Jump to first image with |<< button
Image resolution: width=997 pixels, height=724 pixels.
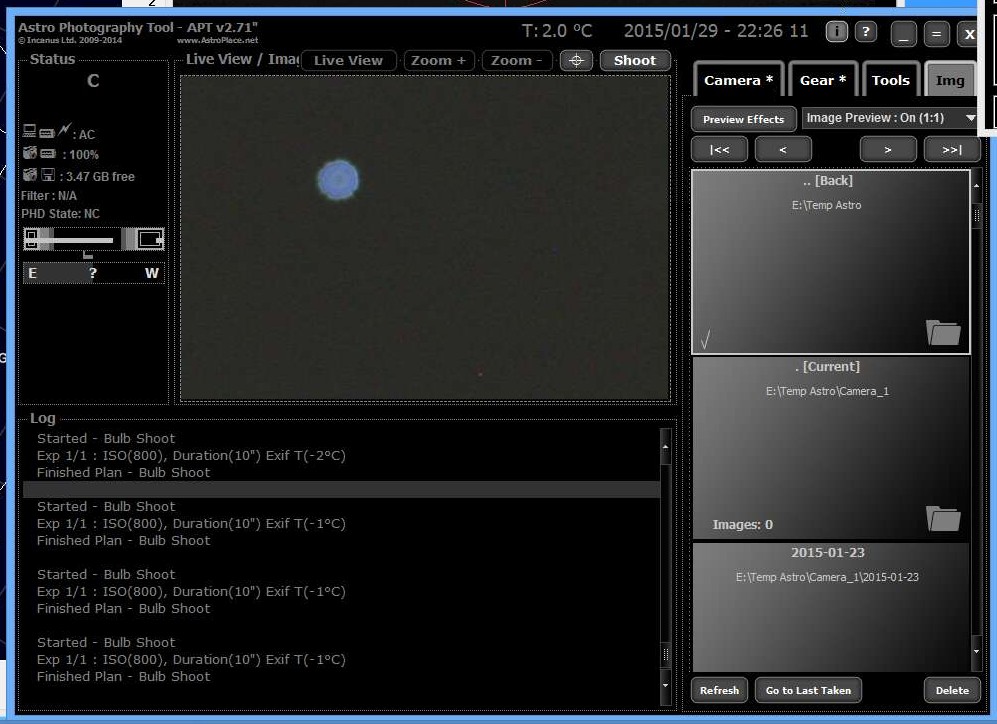tap(719, 150)
